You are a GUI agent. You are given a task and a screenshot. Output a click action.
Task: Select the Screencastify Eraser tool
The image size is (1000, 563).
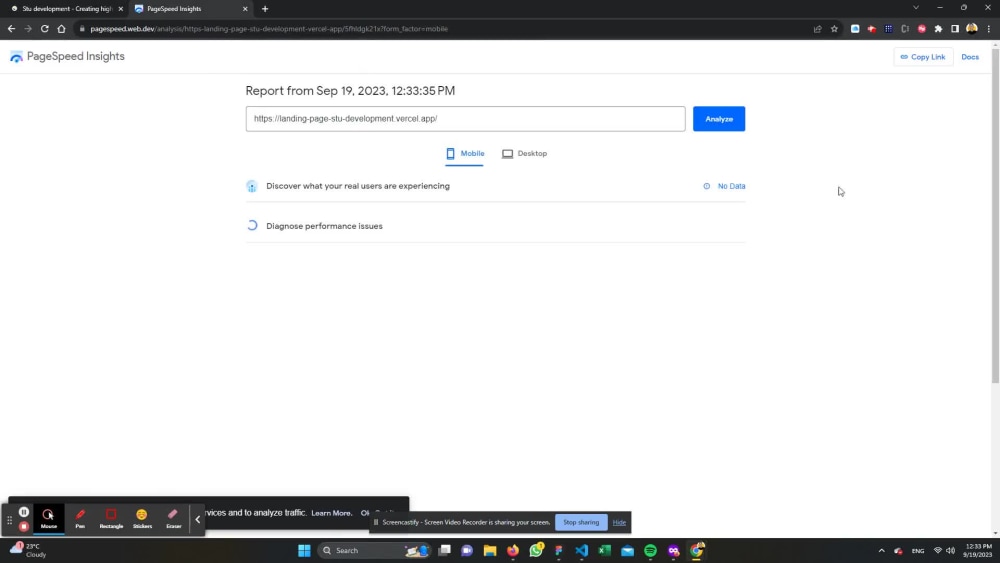173,519
